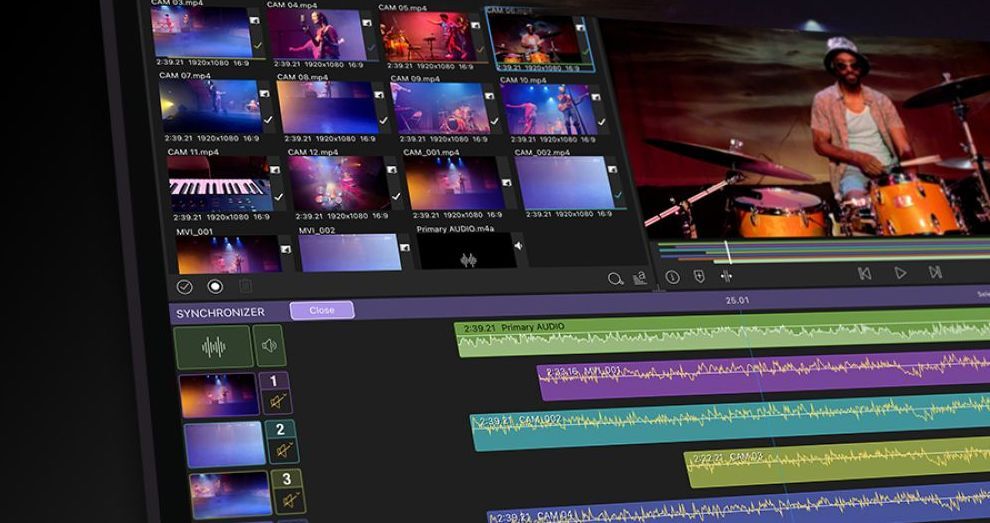Toggle the checkmark on CAM 10.mp4

click(601, 122)
